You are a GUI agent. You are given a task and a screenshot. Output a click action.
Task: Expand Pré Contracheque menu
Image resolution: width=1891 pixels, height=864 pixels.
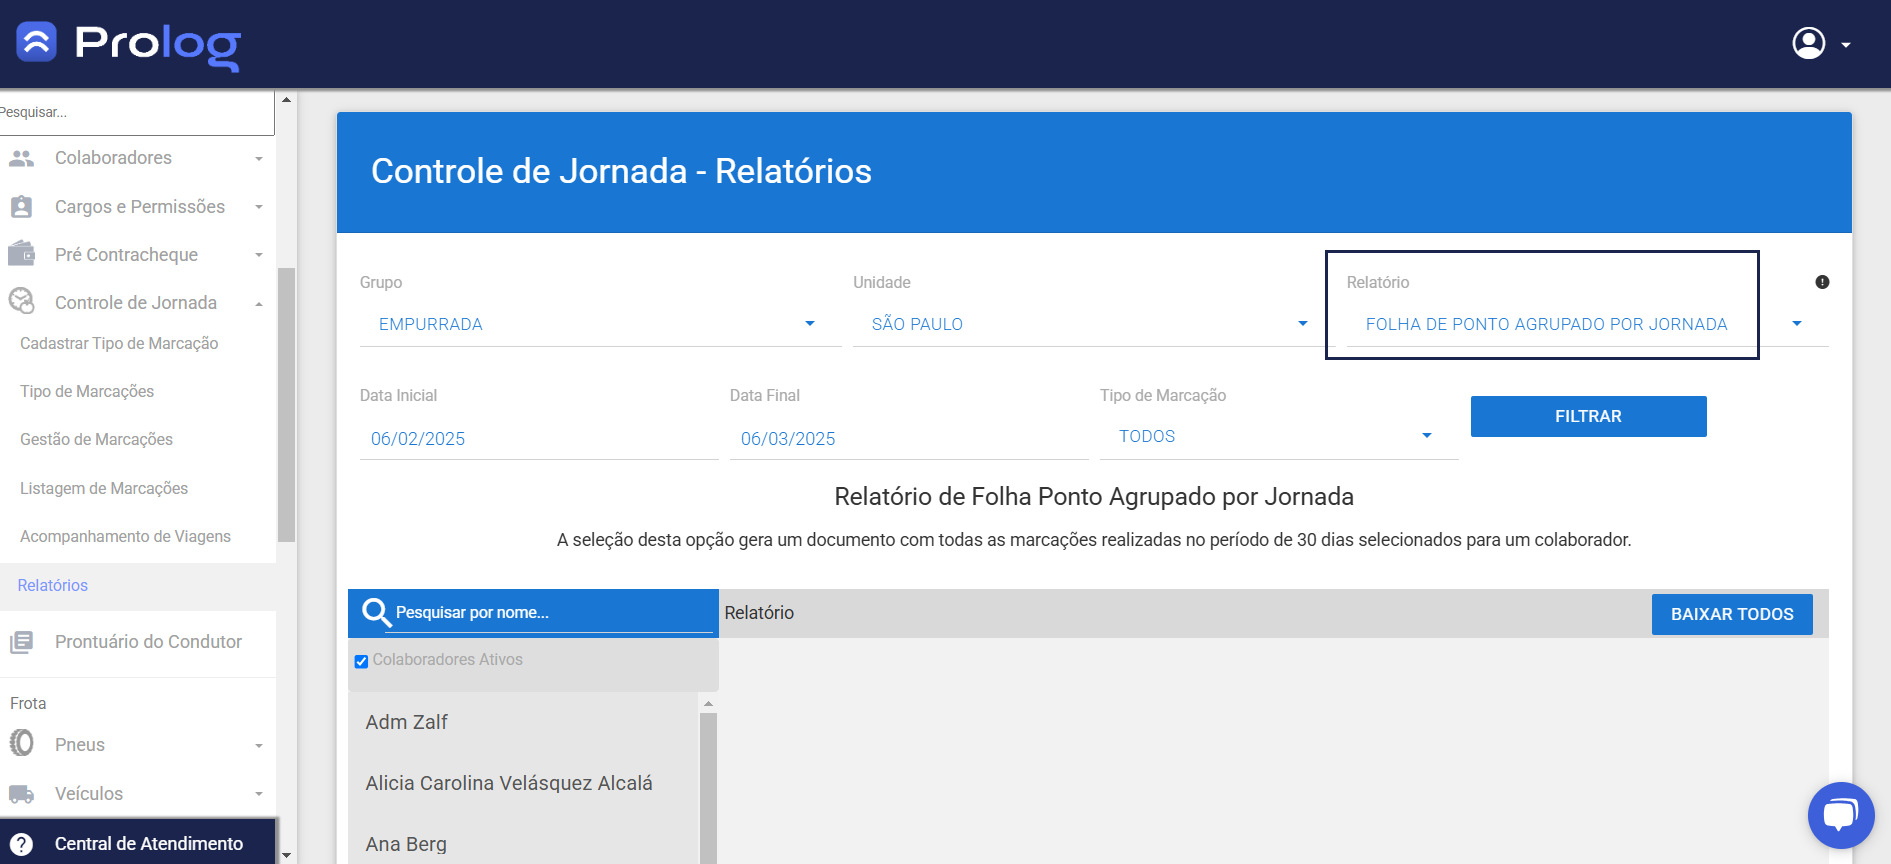[x=259, y=255]
